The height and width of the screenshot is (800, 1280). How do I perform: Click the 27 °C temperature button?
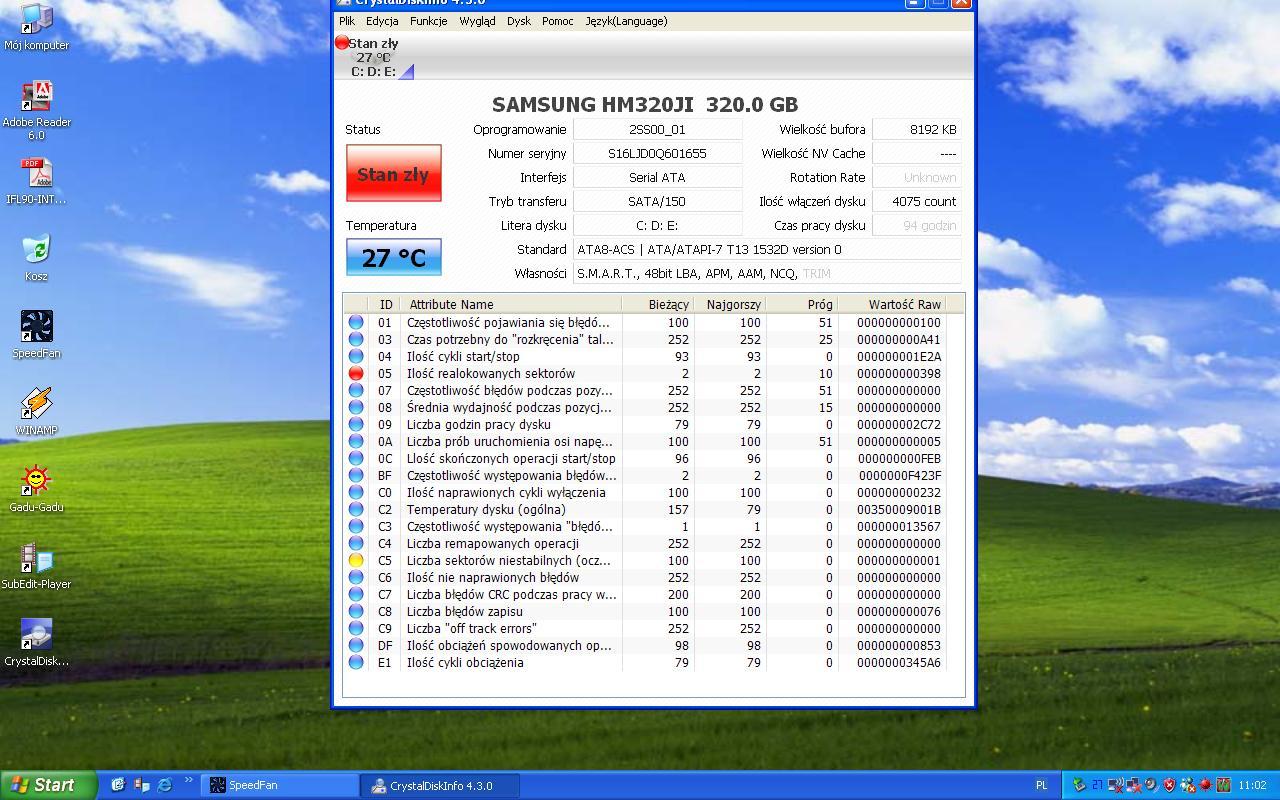click(x=393, y=257)
